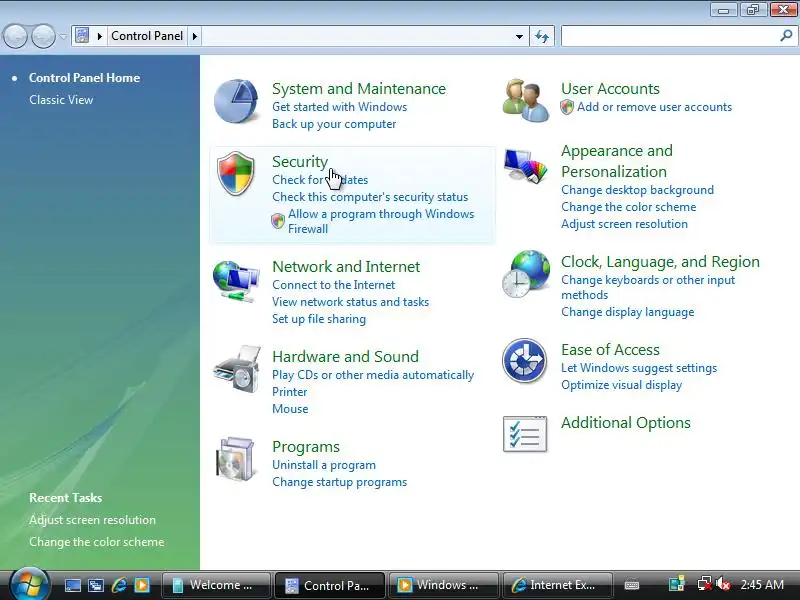Click the Security shield icon
The height and width of the screenshot is (600, 800).
(x=236, y=173)
